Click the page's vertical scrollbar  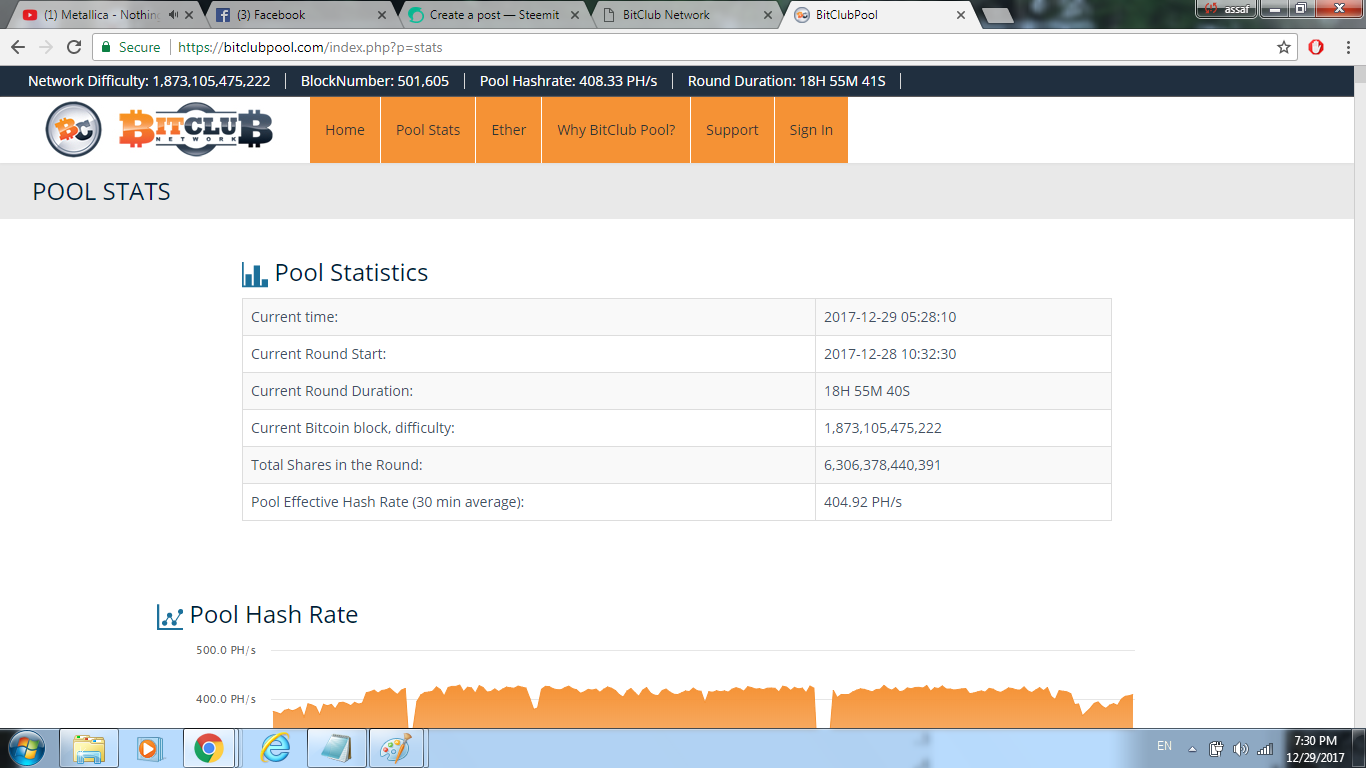point(1358,395)
